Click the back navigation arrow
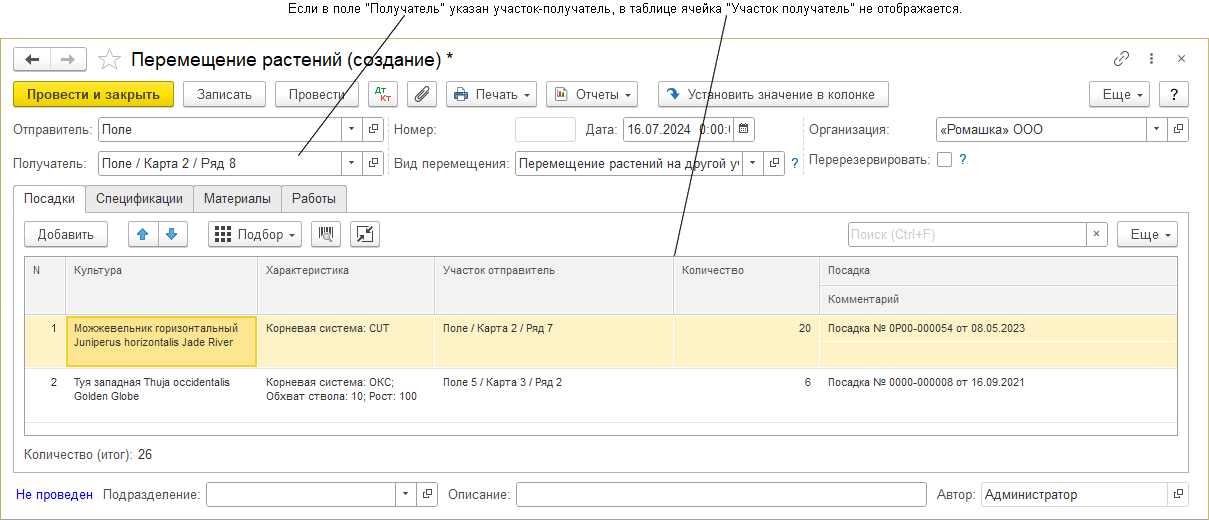Screen dimensions: 1209x520 click(32, 59)
